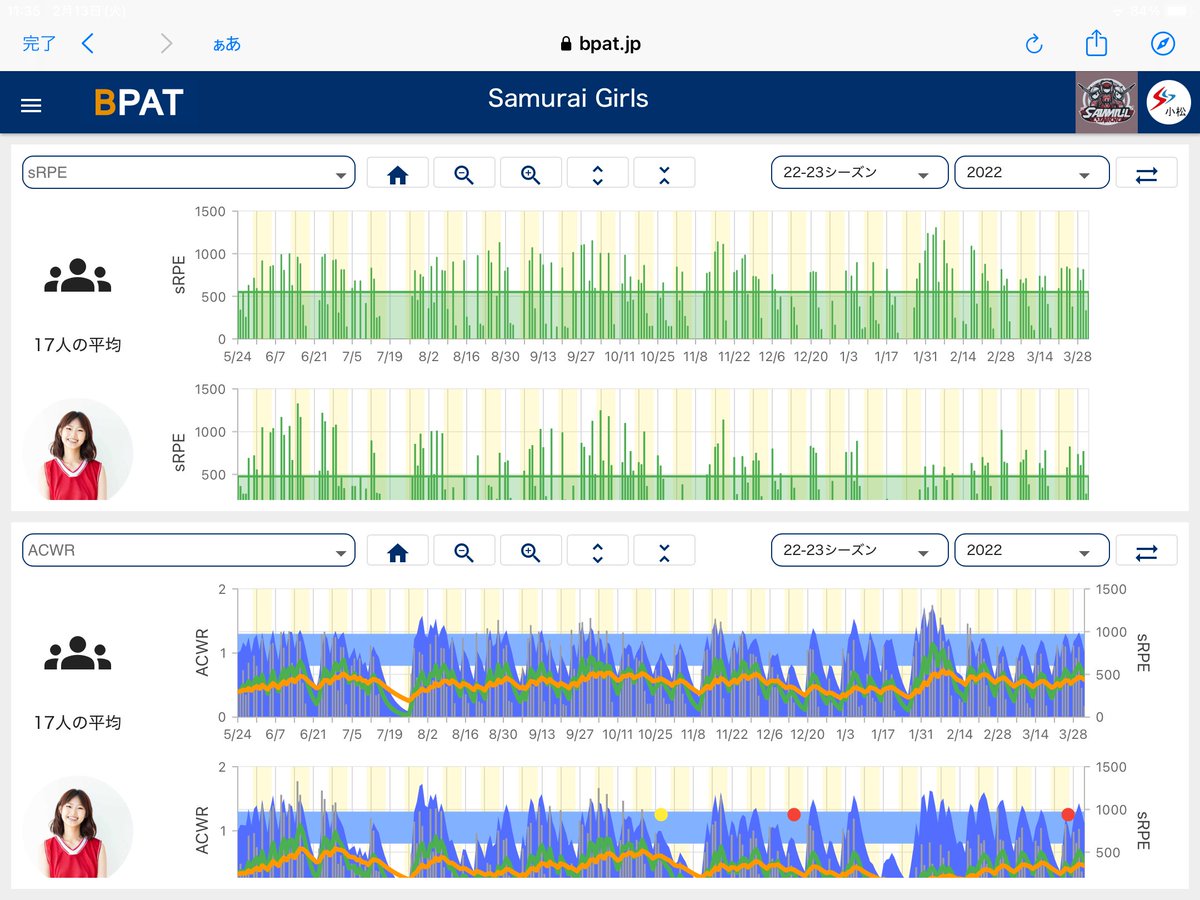Zoom out the ACWR chart
Viewport: 1200px width, 900px height.
coord(464,551)
